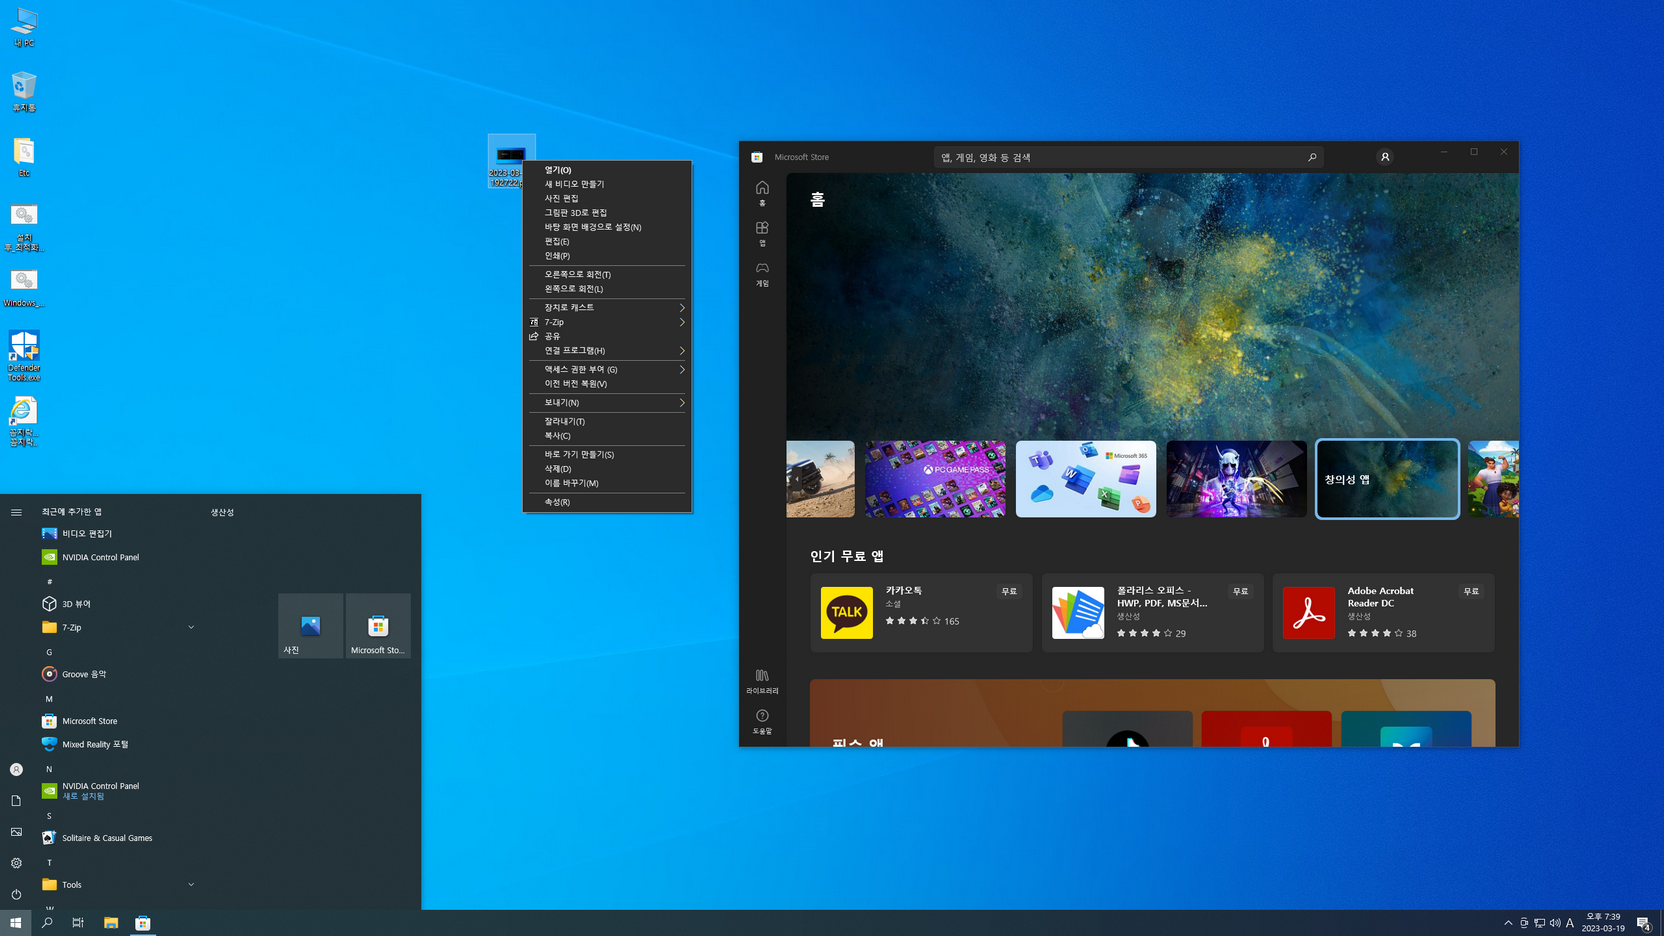Open Task View on the taskbar
The width and height of the screenshot is (1664, 936).
pyautogui.click(x=78, y=923)
